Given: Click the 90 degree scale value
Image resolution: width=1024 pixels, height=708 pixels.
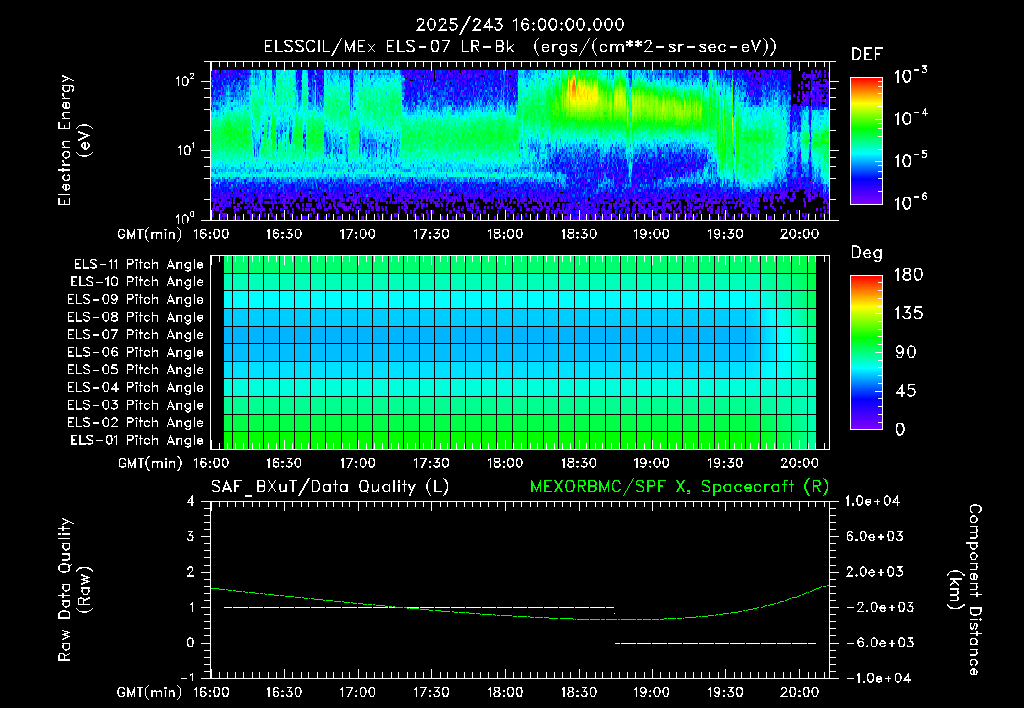Looking at the screenshot, I should (905, 352).
